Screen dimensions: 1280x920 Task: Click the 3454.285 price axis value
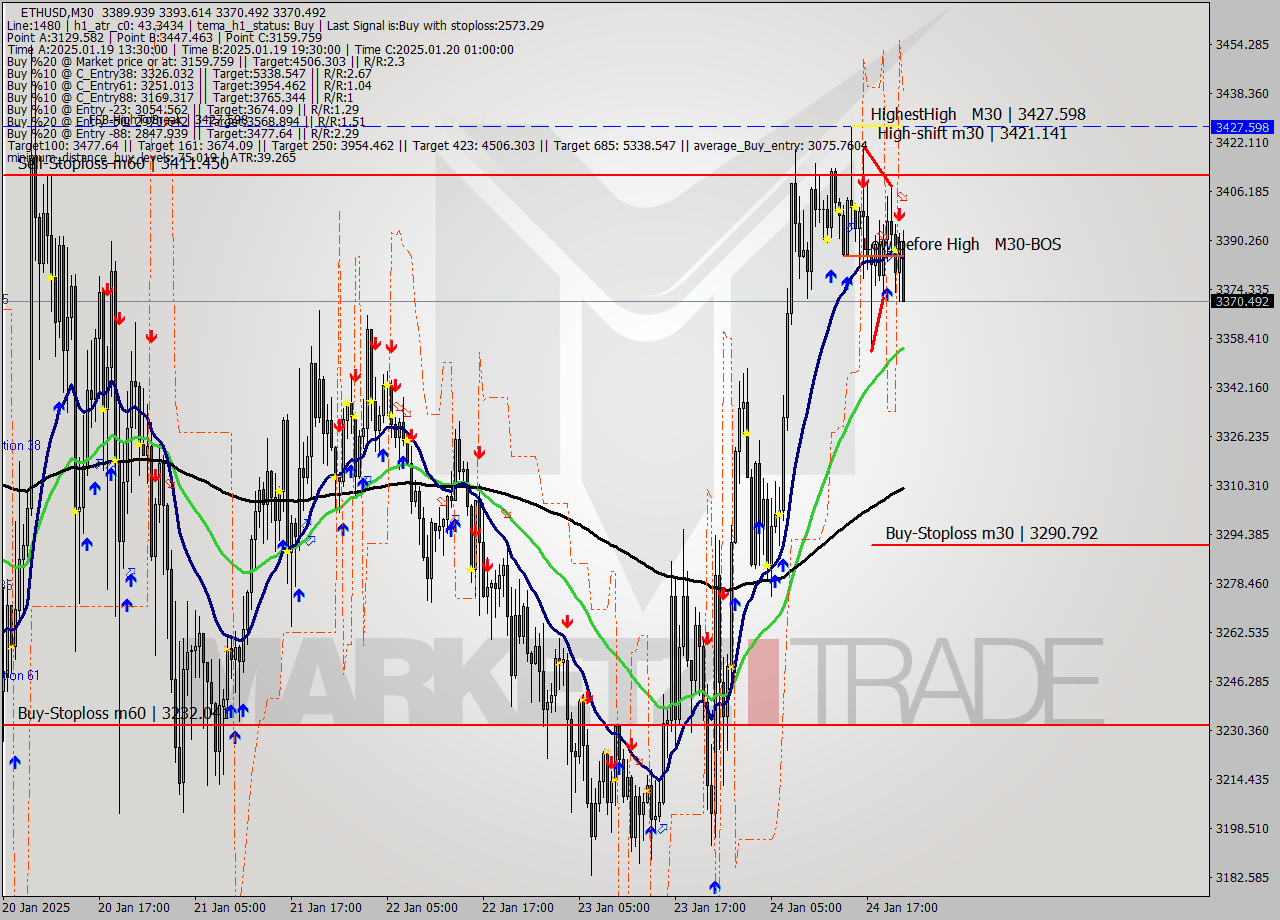point(1241,45)
